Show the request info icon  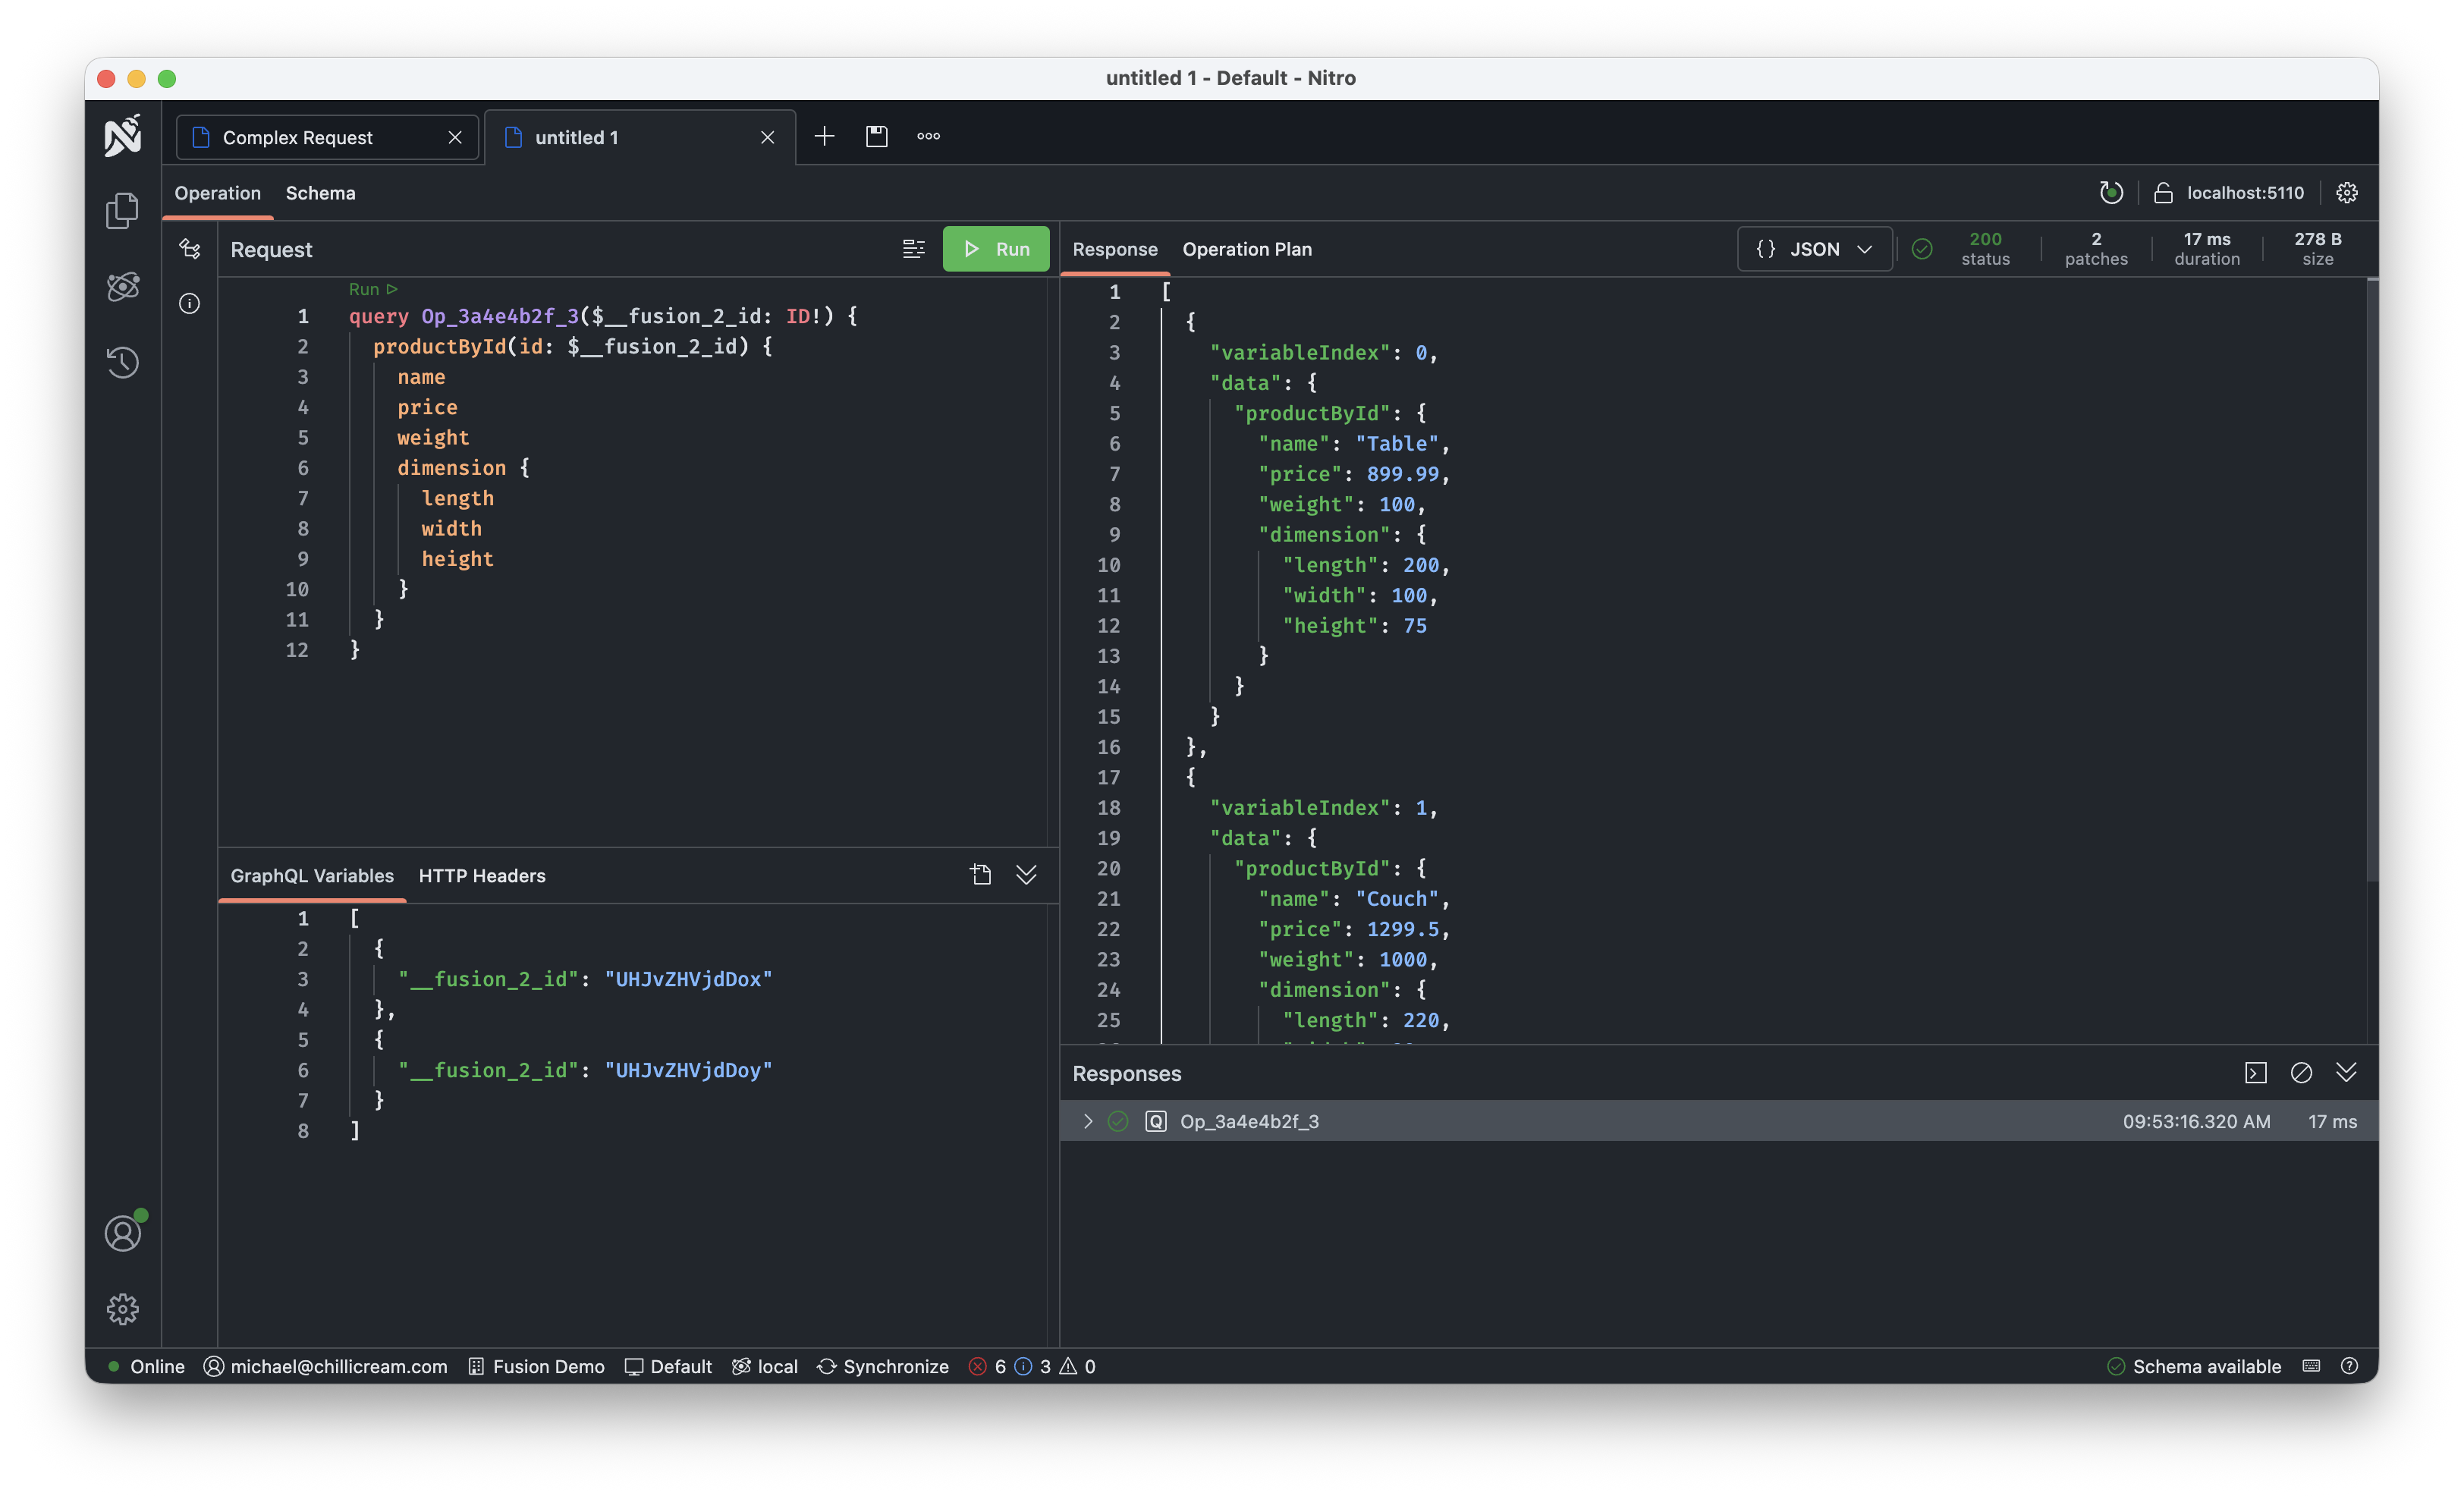(x=190, y=303)
